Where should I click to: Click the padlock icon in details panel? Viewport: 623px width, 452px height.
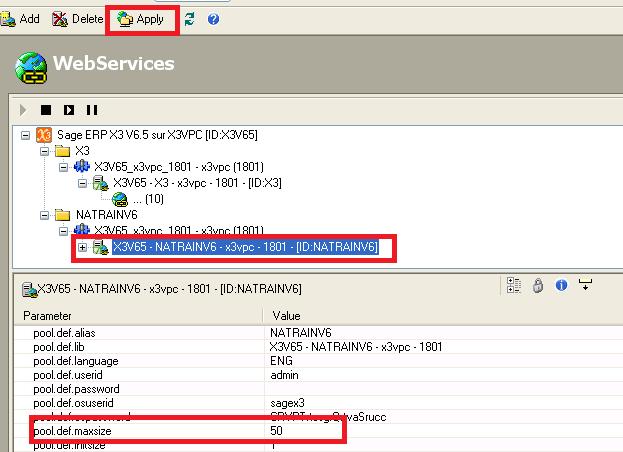538,285
